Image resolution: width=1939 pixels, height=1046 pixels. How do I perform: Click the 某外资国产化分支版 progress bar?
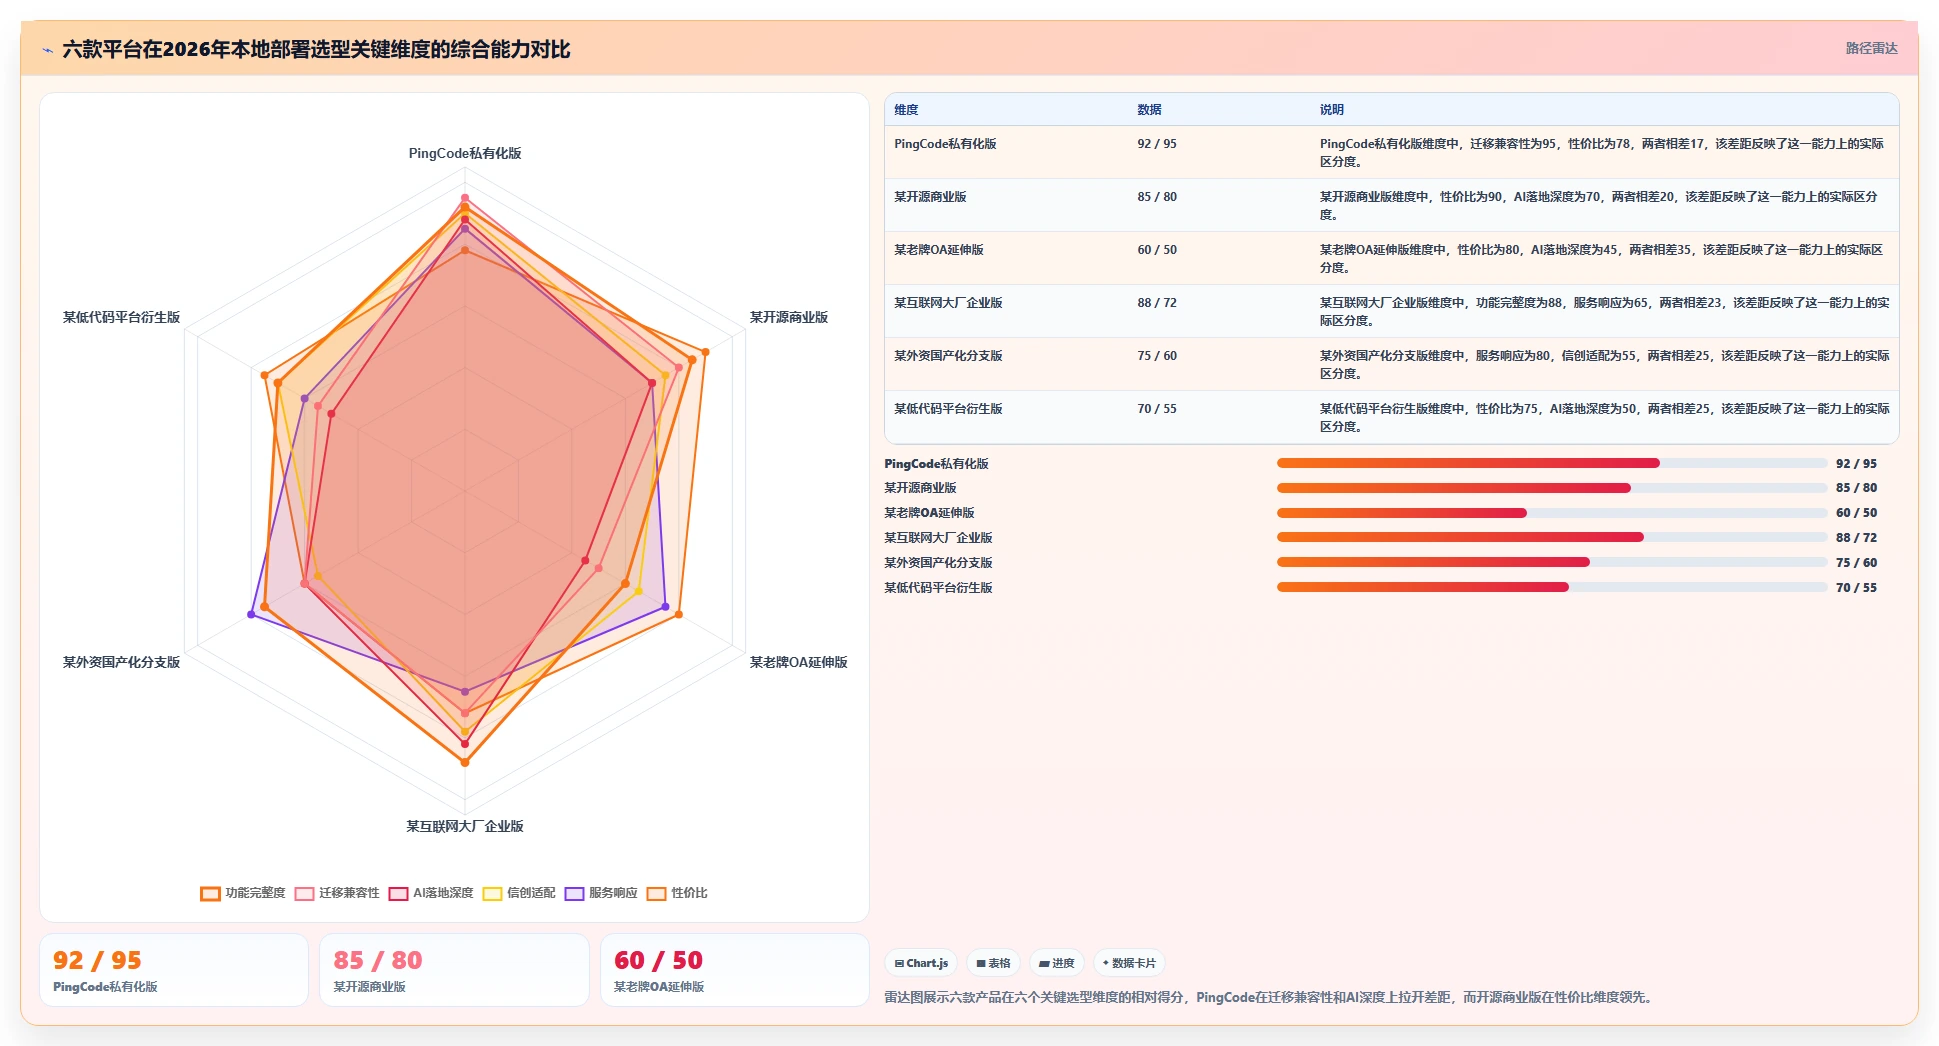point(1552,562)
